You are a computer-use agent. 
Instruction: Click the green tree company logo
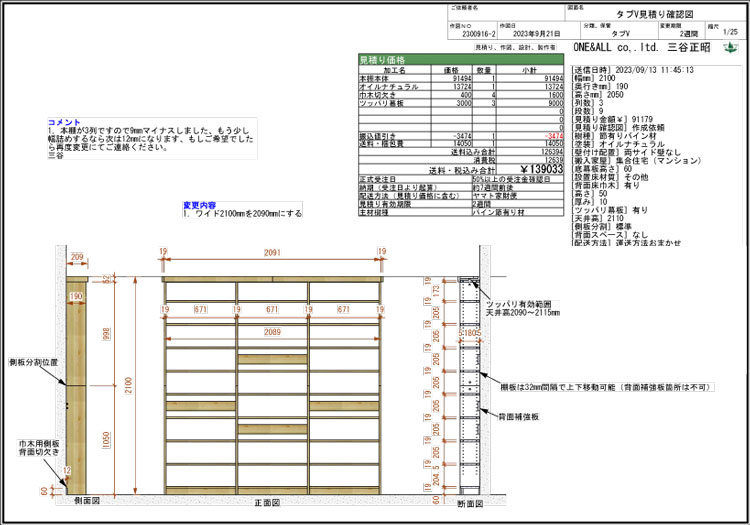(x=730, y=47)
